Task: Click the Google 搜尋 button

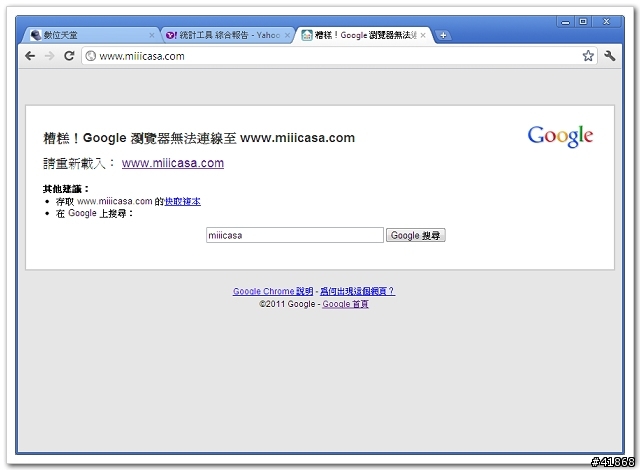Action: [416, 235]
